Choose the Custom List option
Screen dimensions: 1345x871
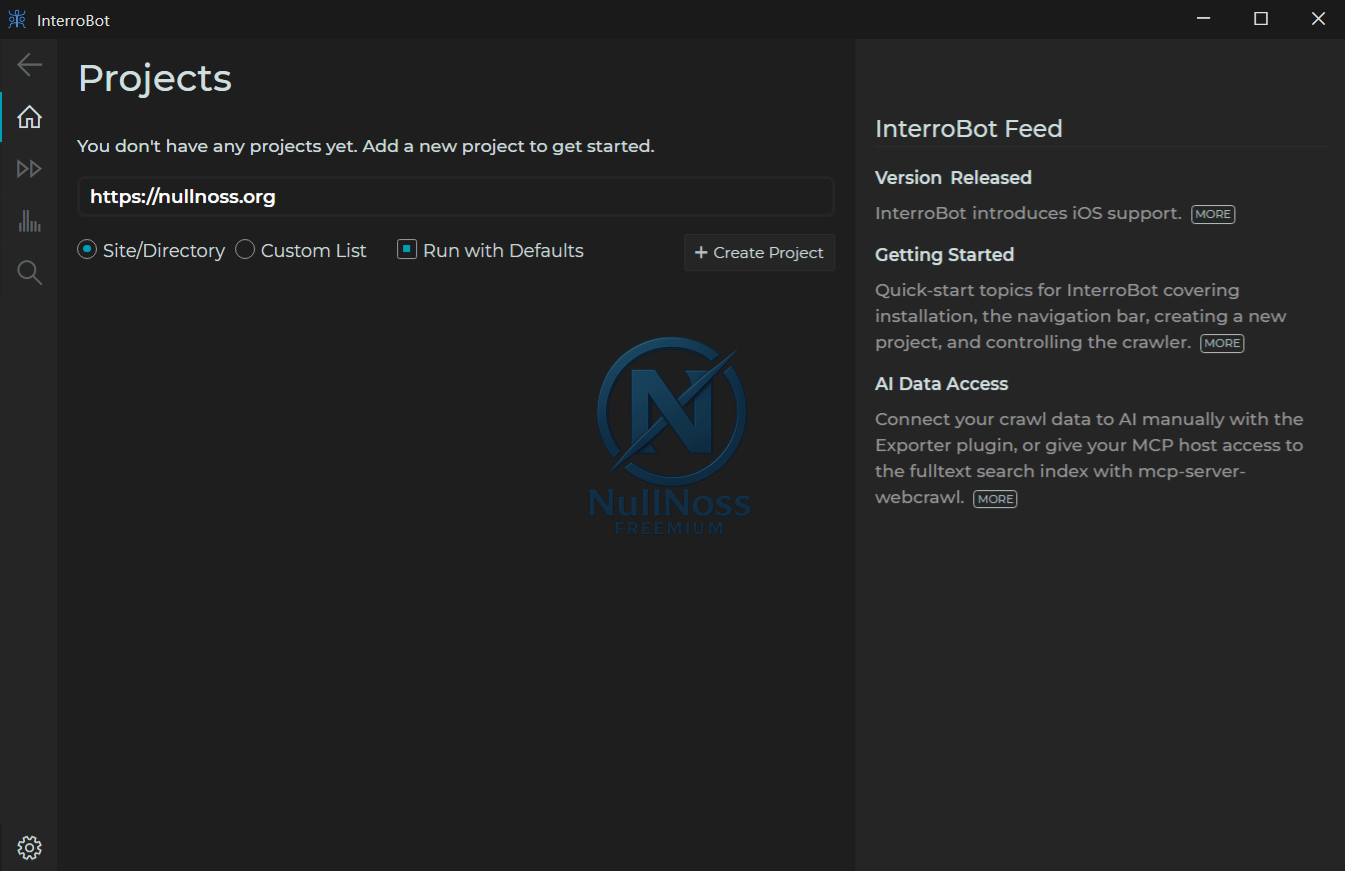[x=245, y=250]
